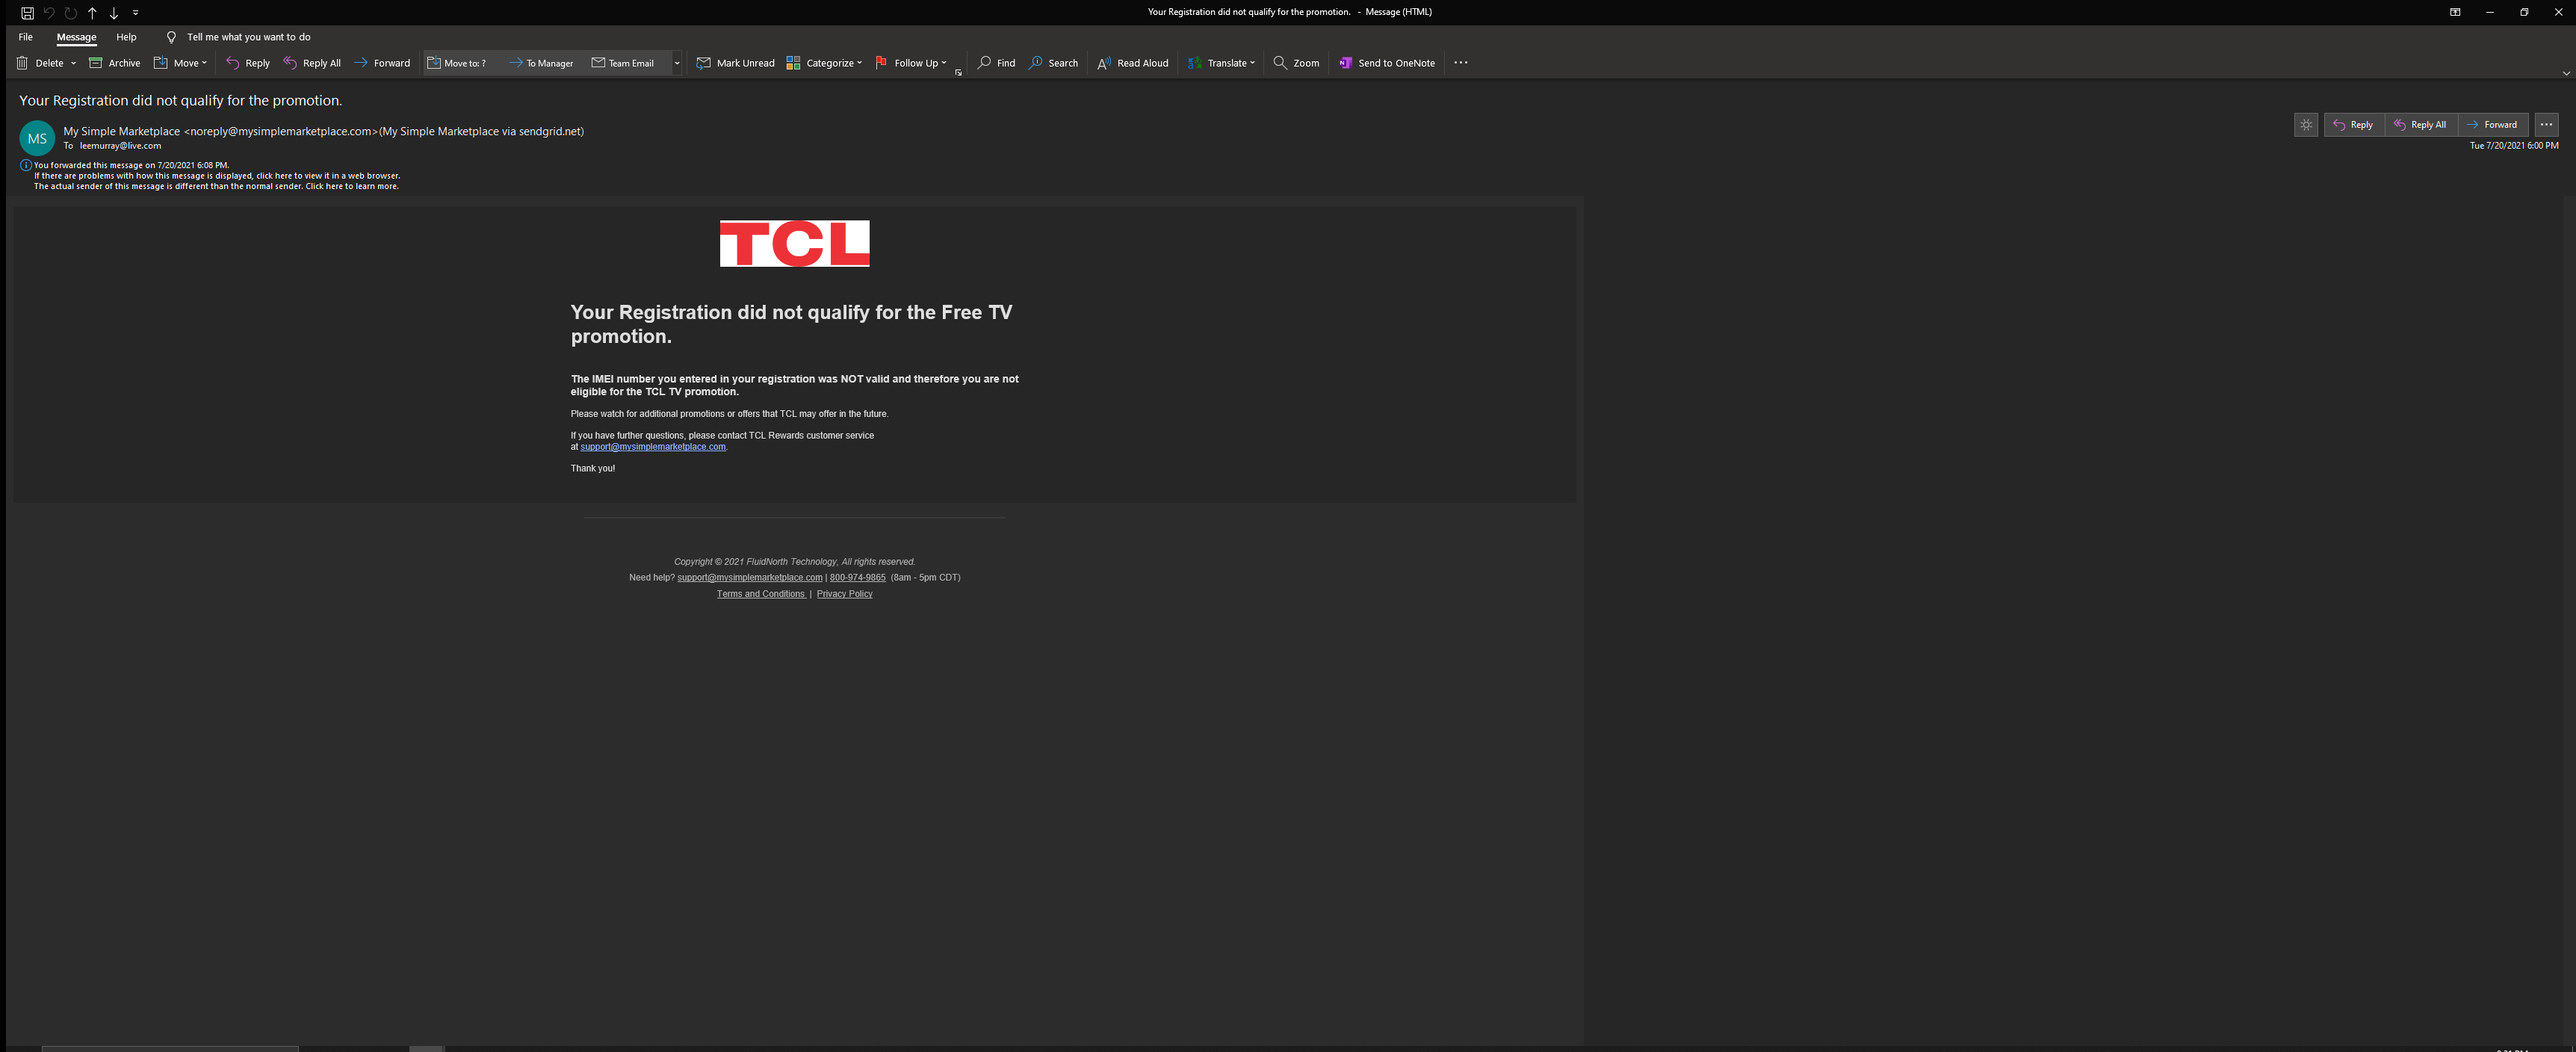This screenshot has height=1052, width=2576.
Task: Go to previous item with up arrow
Action: click(x=92, y=13)
